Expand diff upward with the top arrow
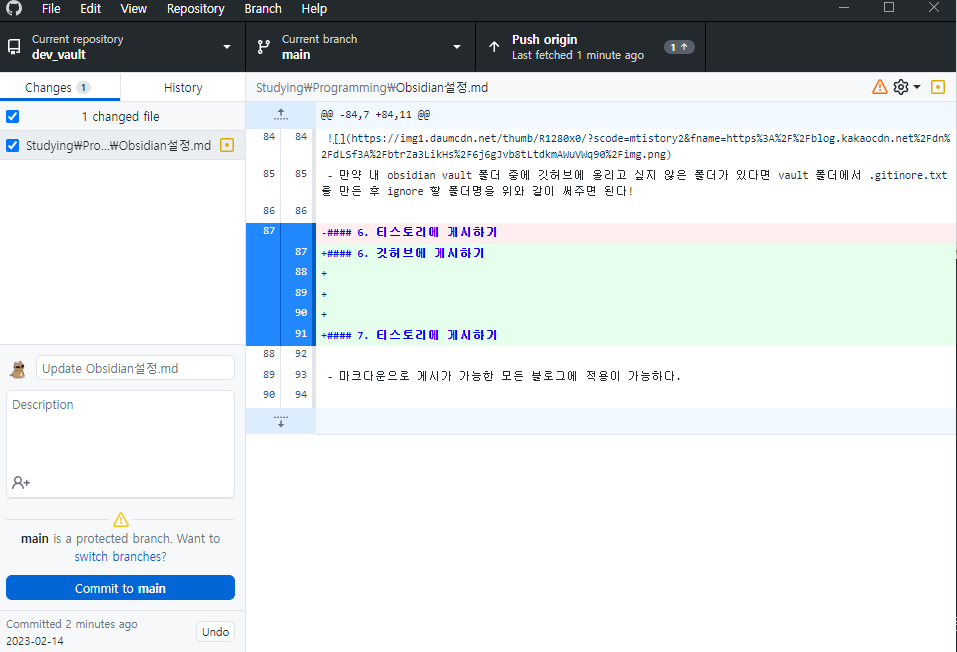 (x=281, y=114)
